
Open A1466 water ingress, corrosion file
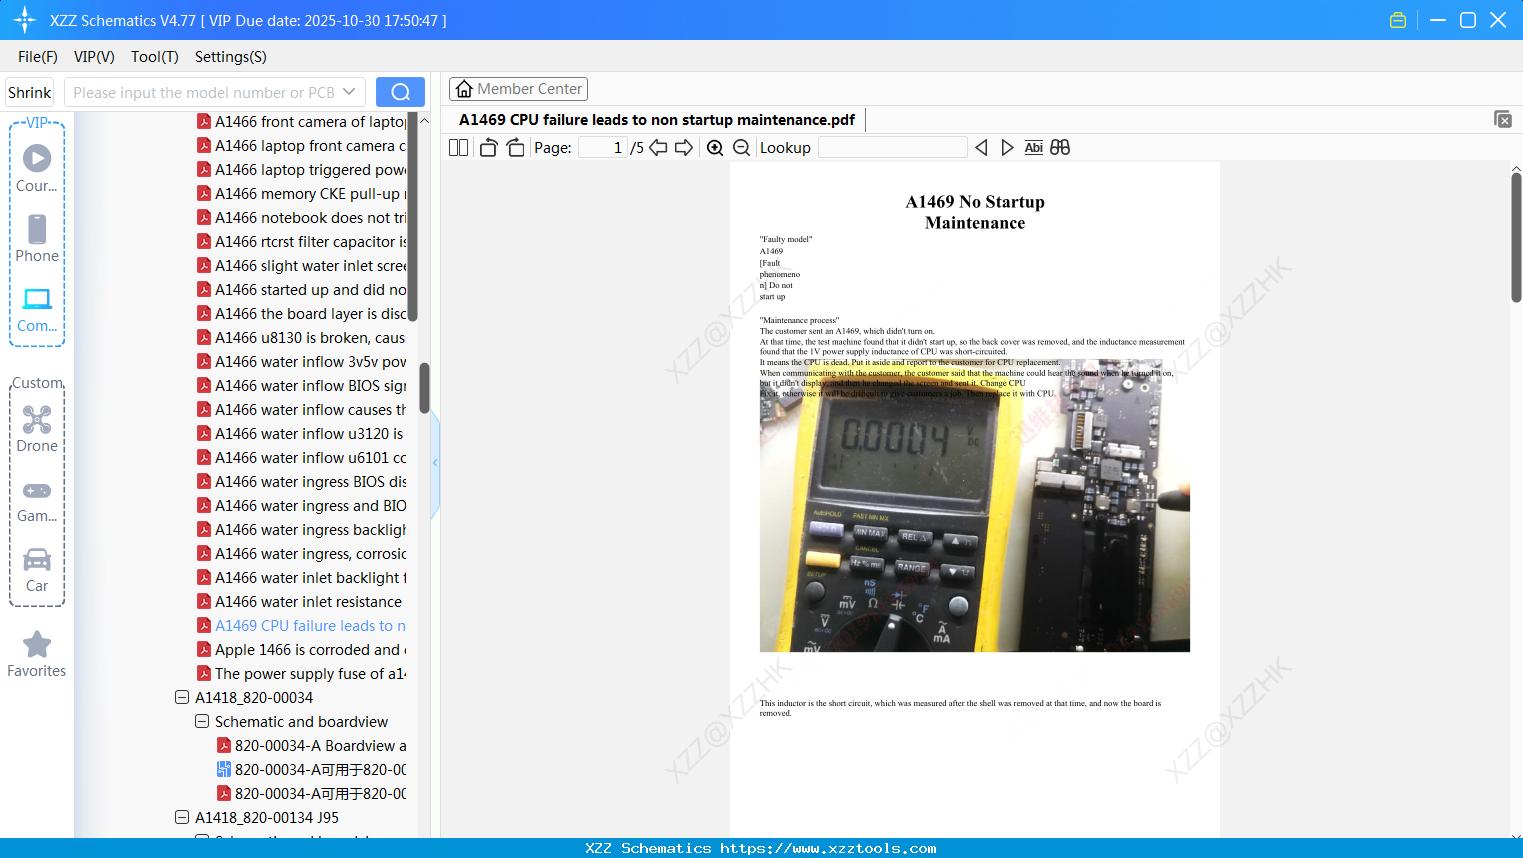[301, 553]
